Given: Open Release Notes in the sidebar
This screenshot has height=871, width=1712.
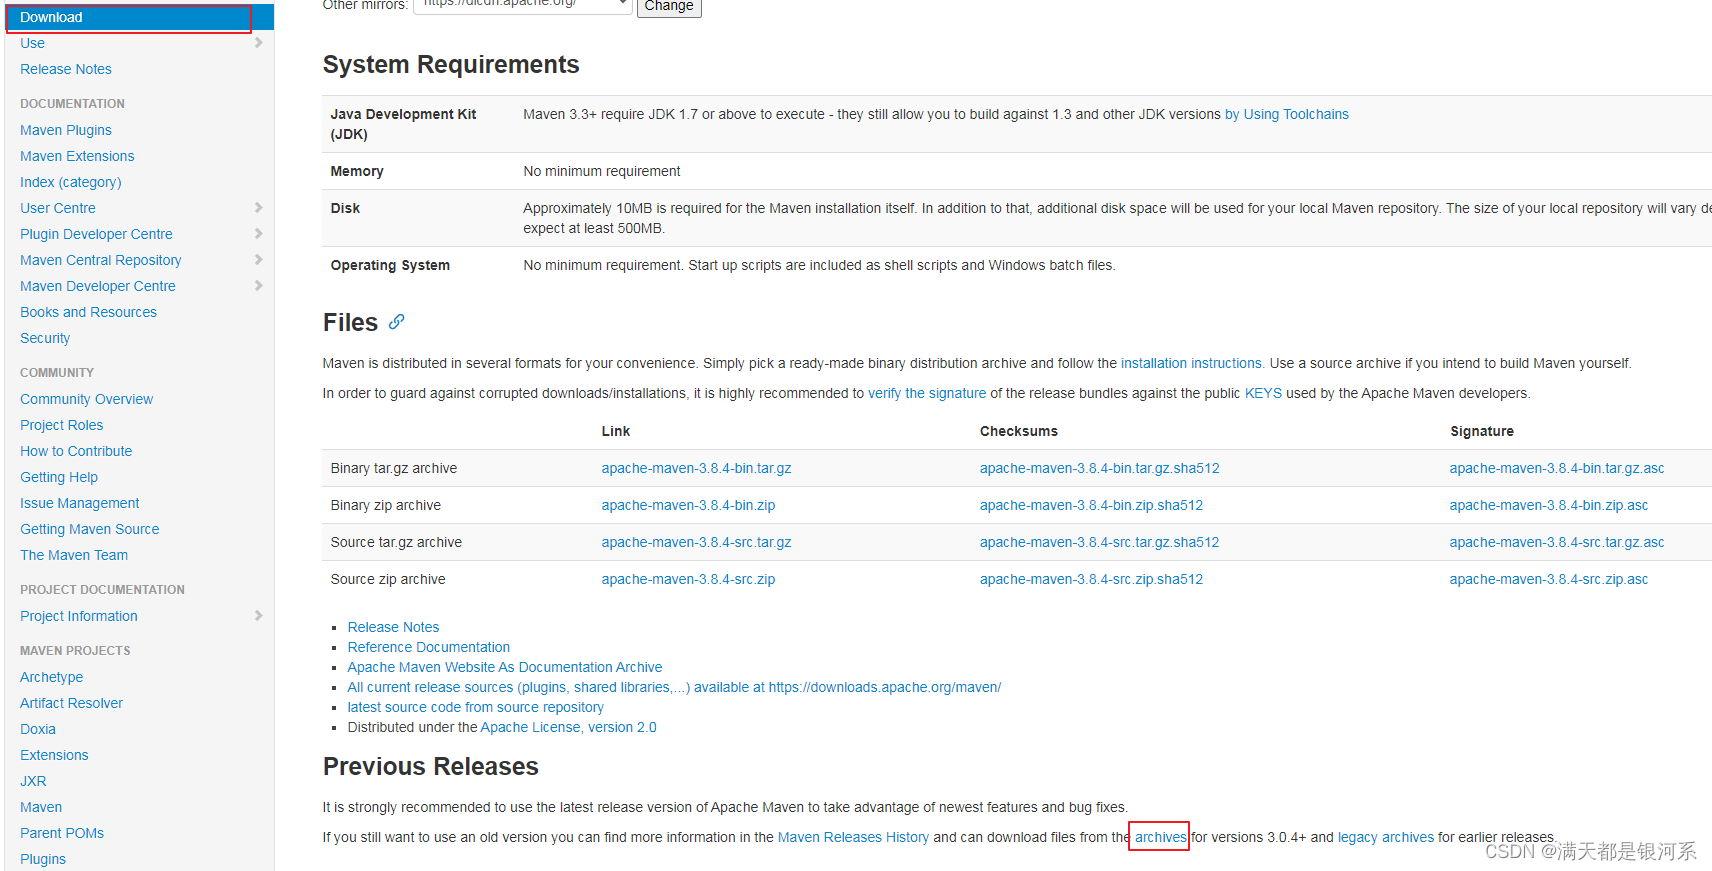Looking at the screenshot, I should (66, 69).
